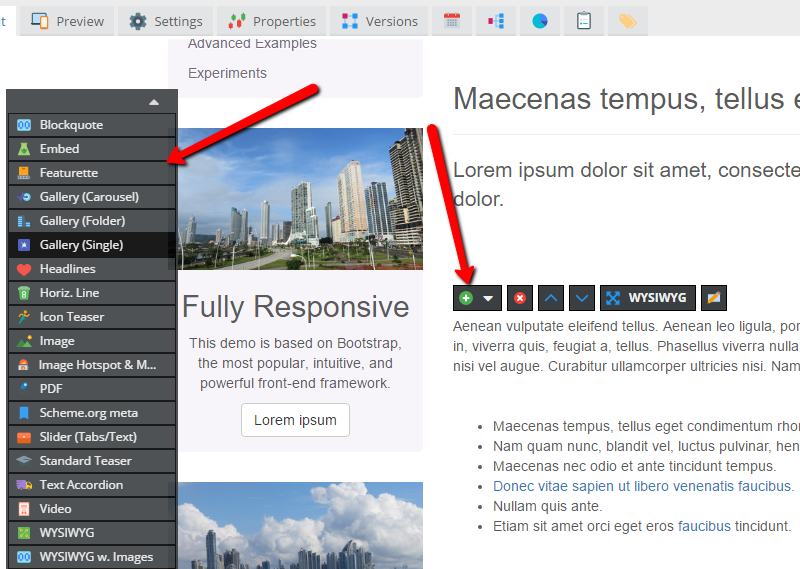
Task: Open the red and blue tree-structure icon tab
Action: tap(496, 21)
